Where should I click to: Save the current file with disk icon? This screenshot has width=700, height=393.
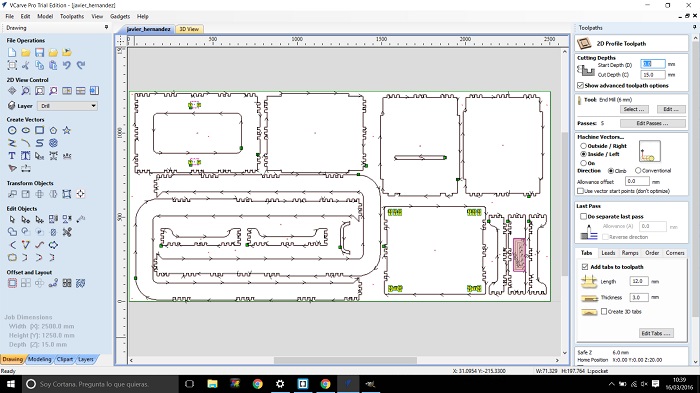point(39,53)
